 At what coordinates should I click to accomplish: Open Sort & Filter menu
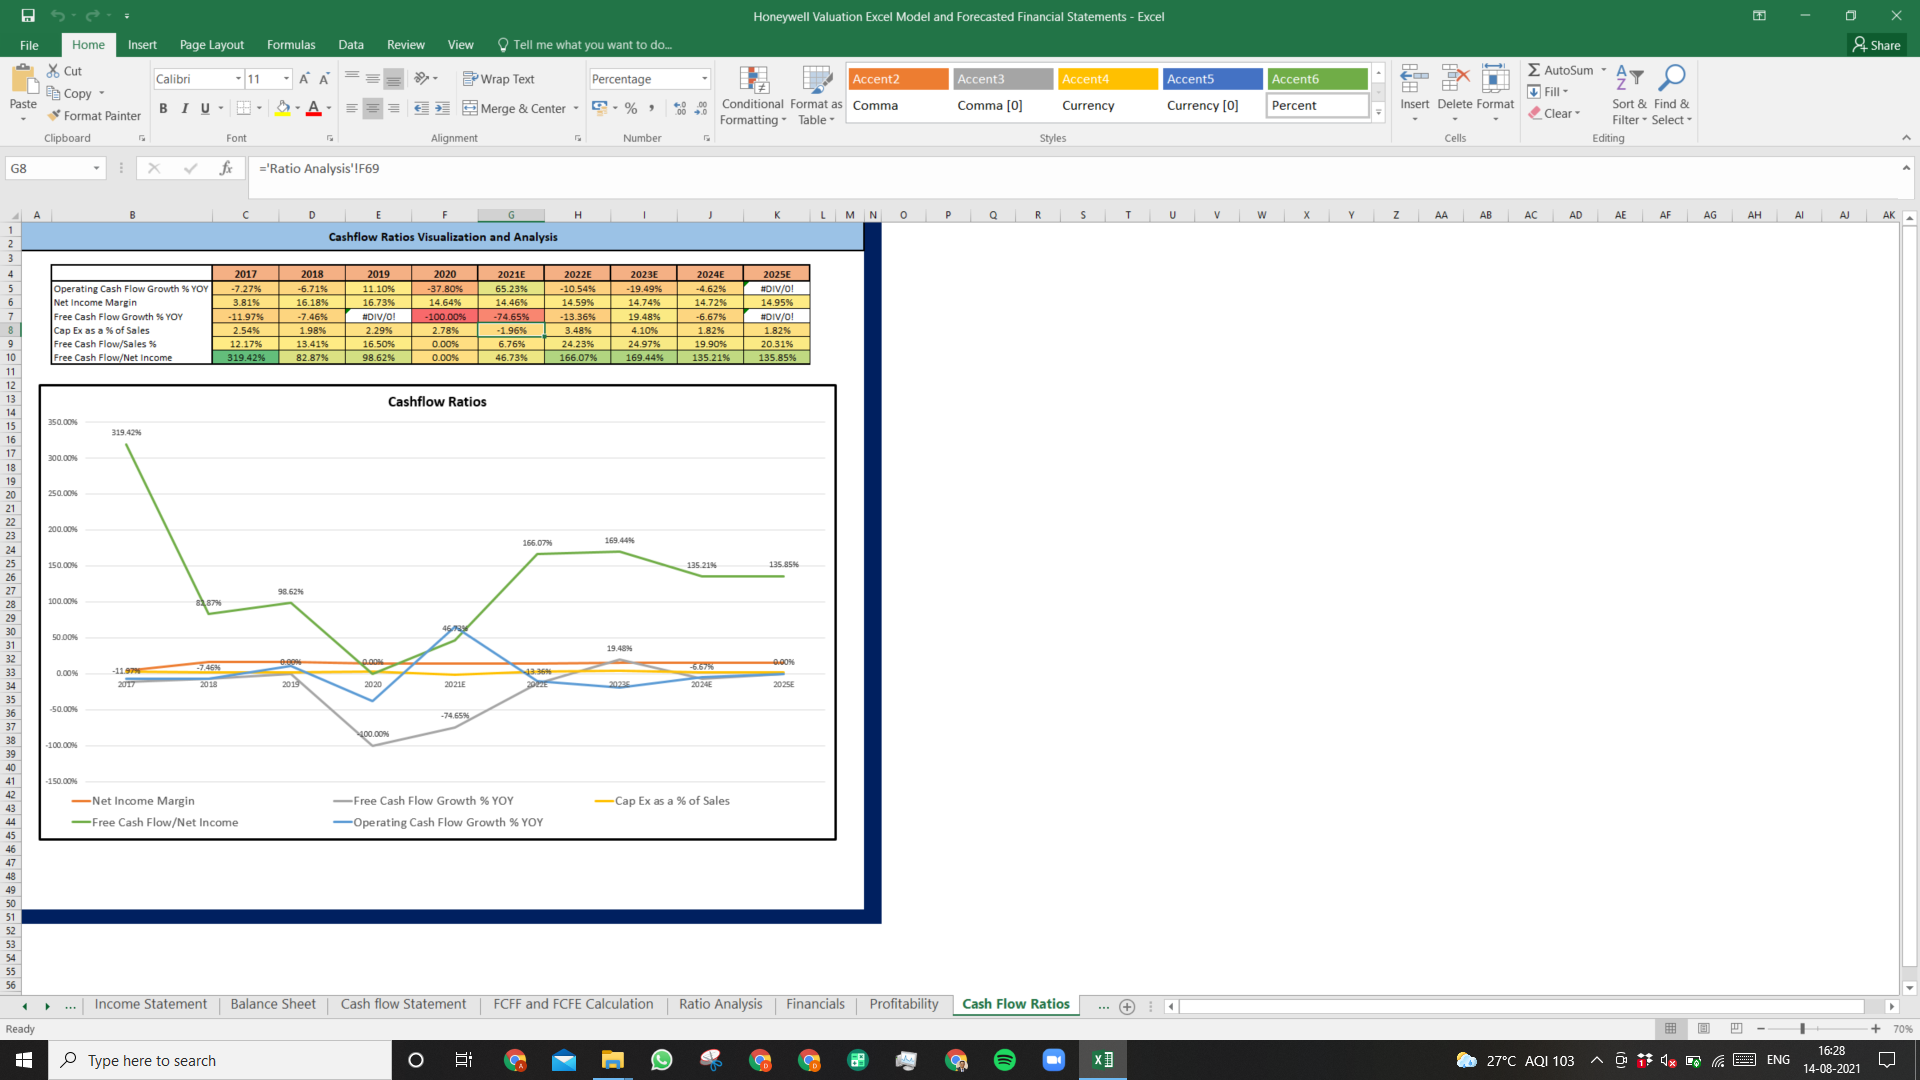tap(1629, 95)
